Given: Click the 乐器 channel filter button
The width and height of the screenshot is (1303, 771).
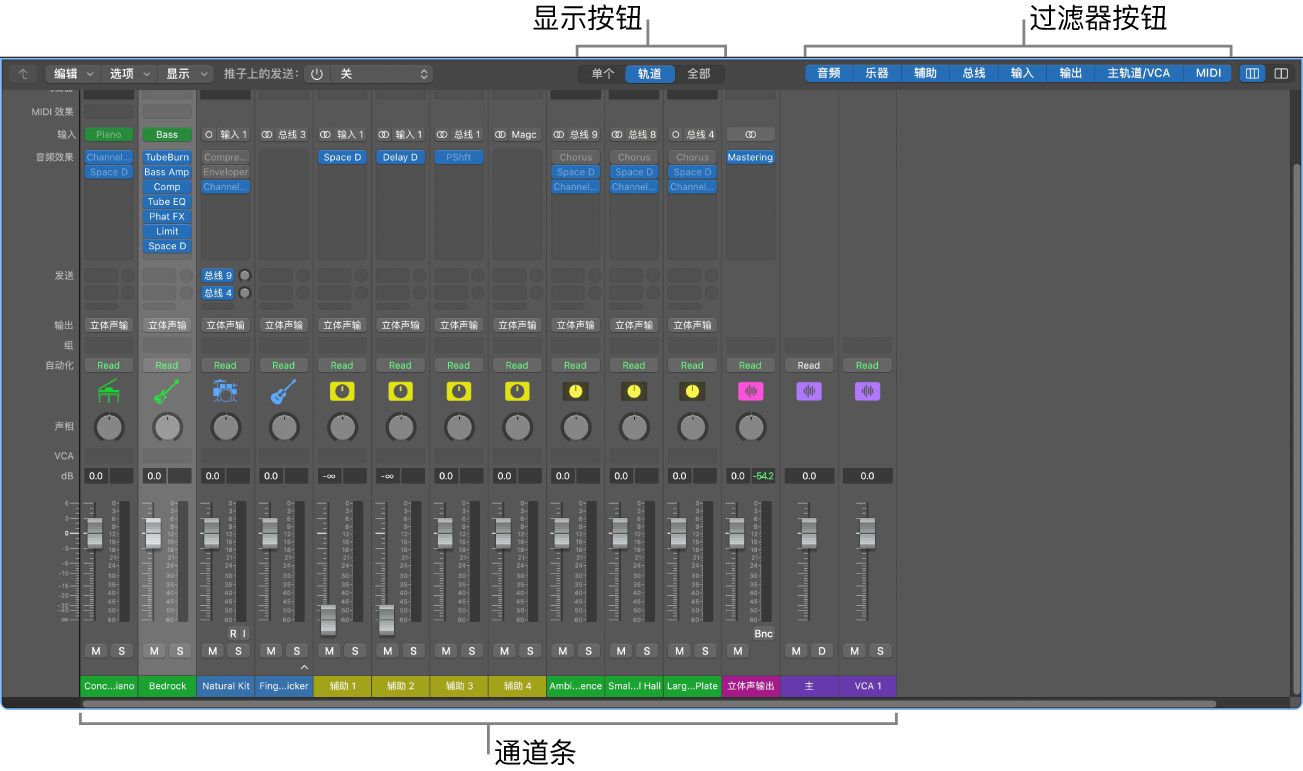Looking at the screenshot, I should (x=877, y=74).
